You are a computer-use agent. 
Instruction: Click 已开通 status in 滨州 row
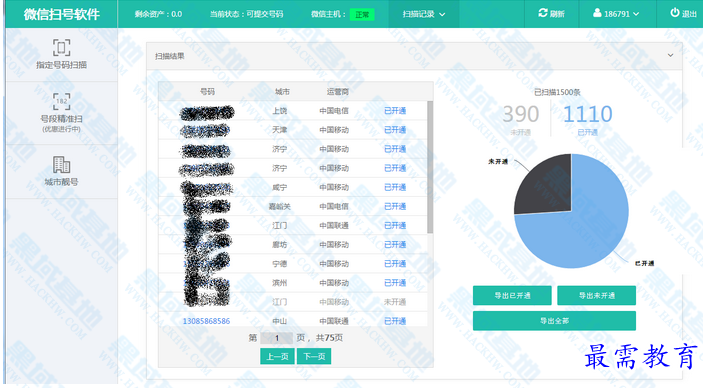coord(395,283)
